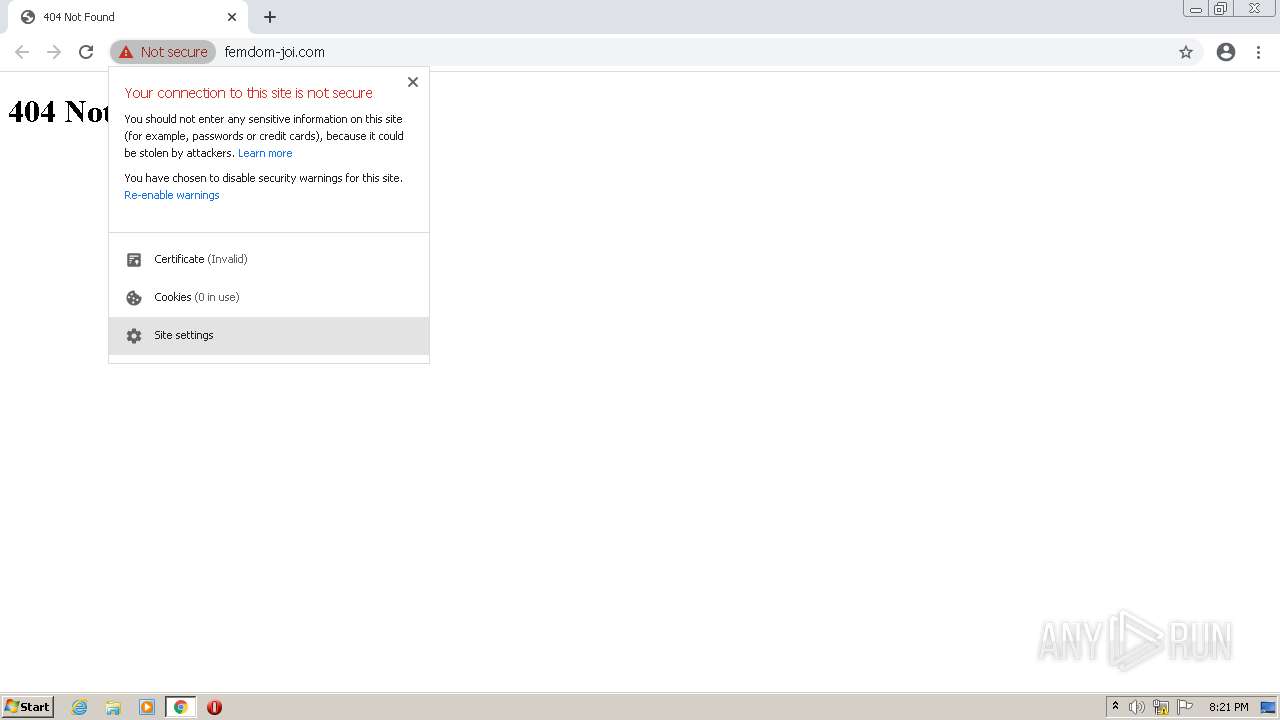
Task: Click the browser back arrow
Action: point(22,52)
